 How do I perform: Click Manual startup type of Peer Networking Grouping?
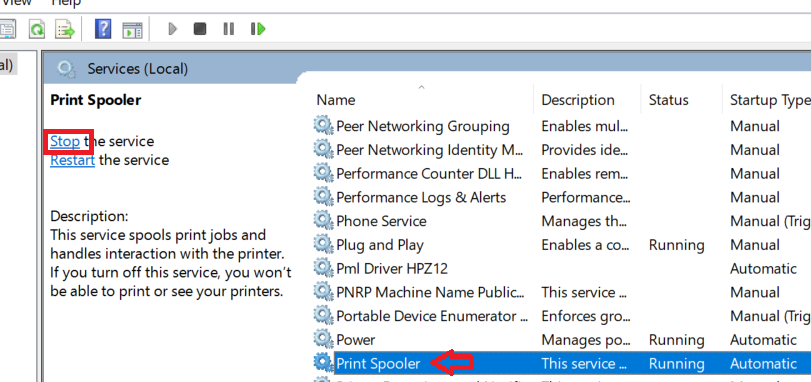[x=755, y=126]
